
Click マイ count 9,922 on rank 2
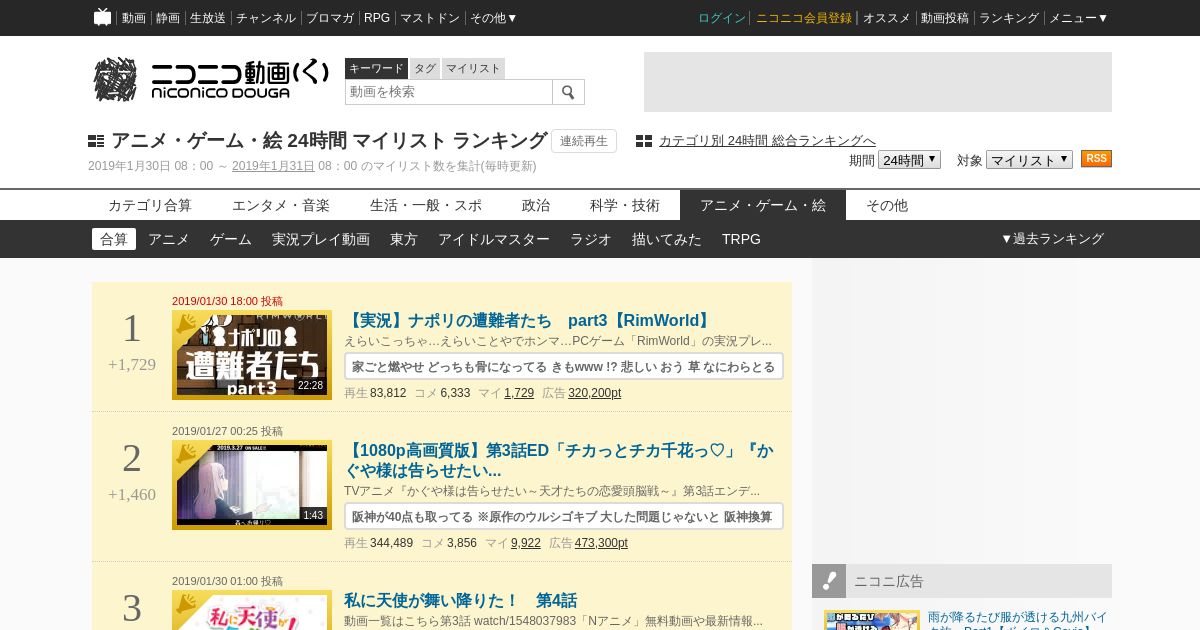pyautogui.click(x=526, y=543)
